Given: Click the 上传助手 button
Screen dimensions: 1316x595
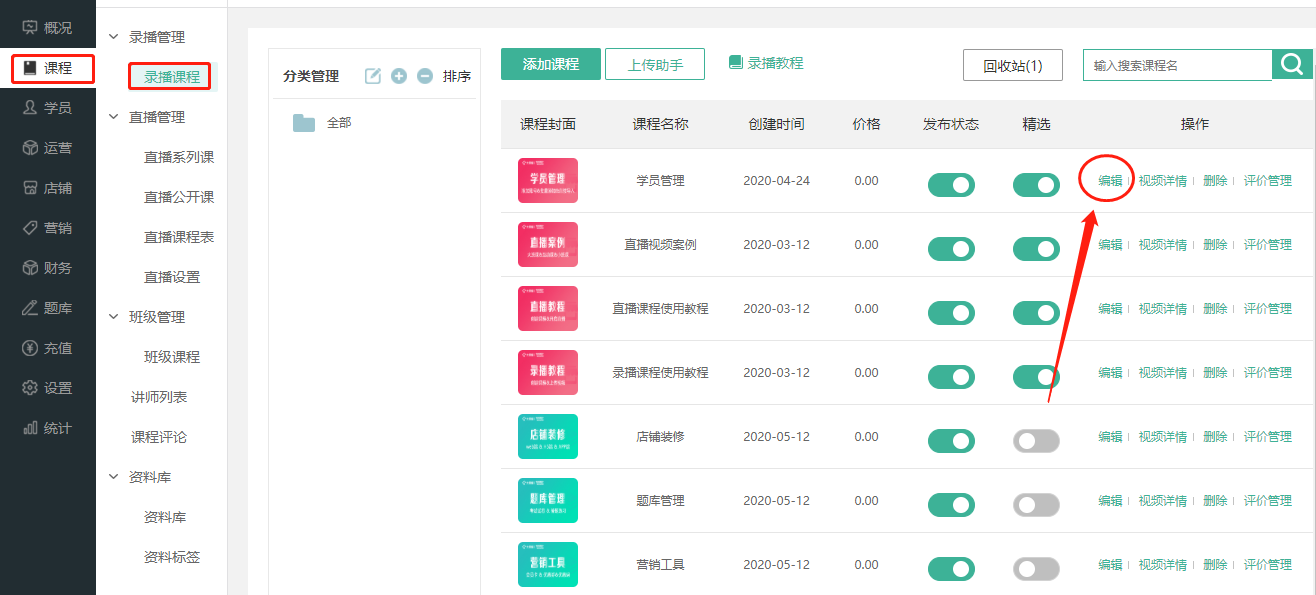Looking at the screenshot, I should coord(655,64).
